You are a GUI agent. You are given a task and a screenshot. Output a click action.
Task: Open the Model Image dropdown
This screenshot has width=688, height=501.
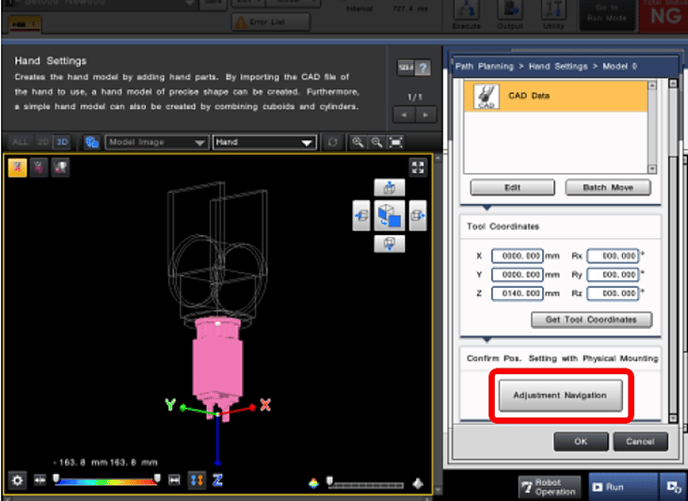click(156, 143)
